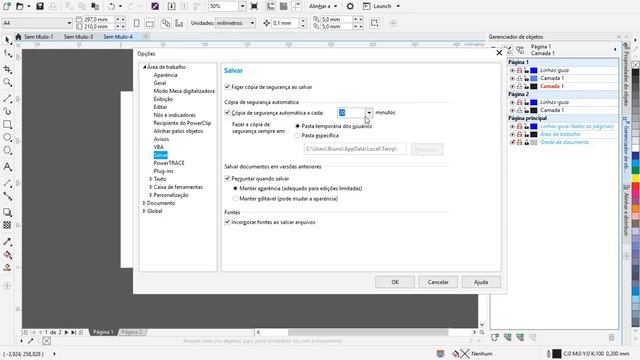Open the backup minutes dropdown arrow
Screen dimensions: 640x360
(369, 113)
